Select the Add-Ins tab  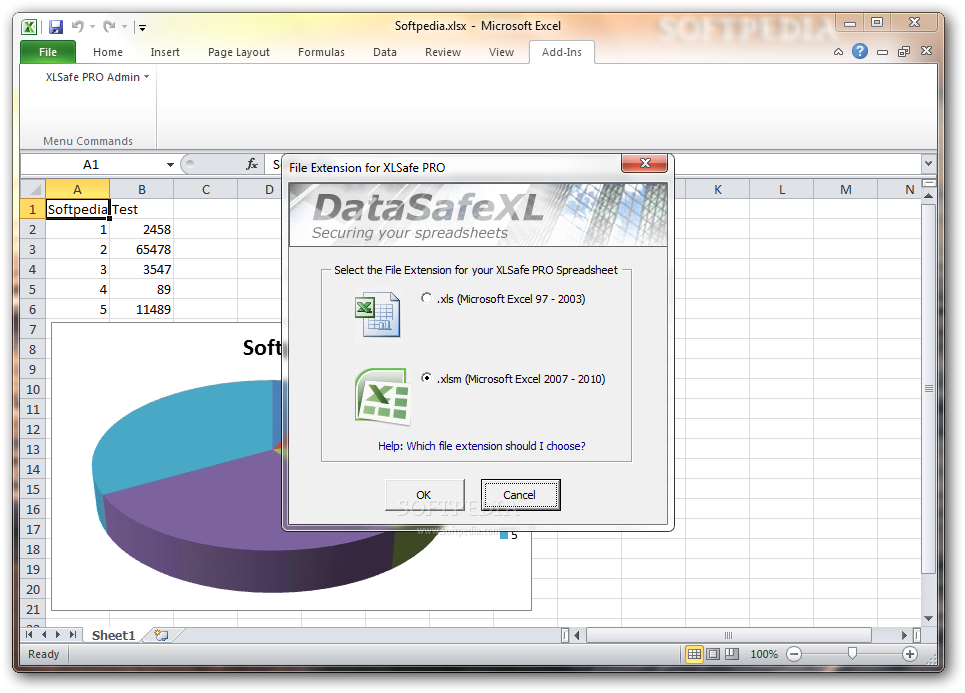[x=561, y=52]
